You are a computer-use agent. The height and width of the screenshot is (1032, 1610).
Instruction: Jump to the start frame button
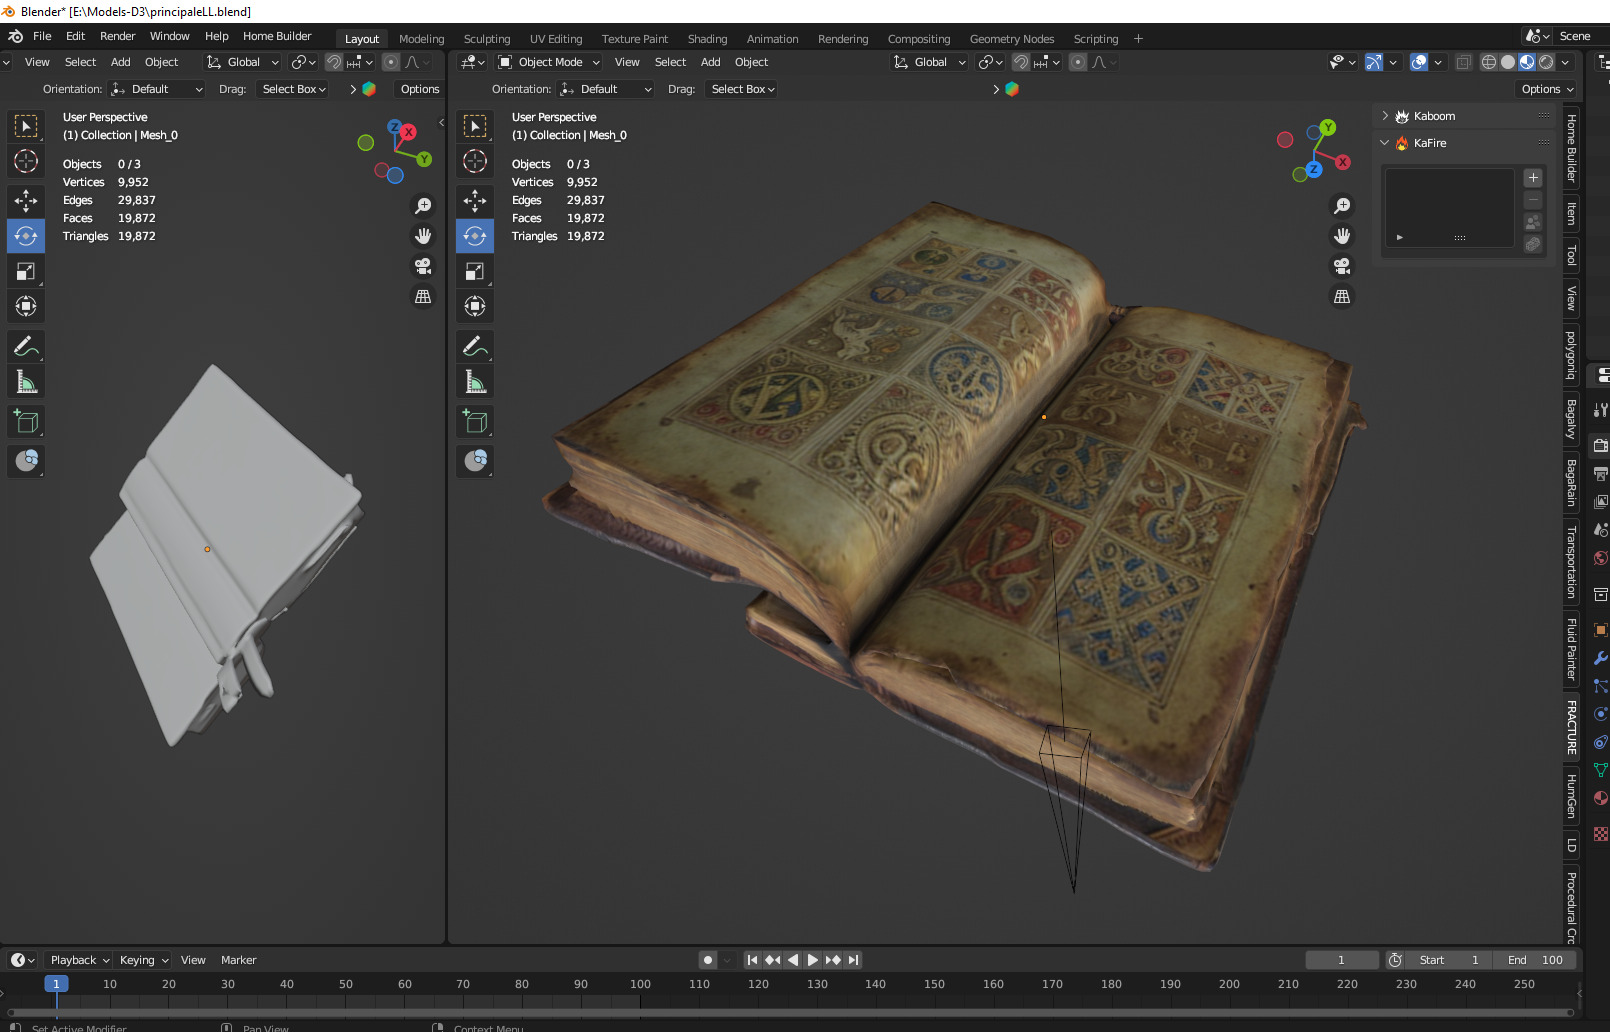coord(752,960)
